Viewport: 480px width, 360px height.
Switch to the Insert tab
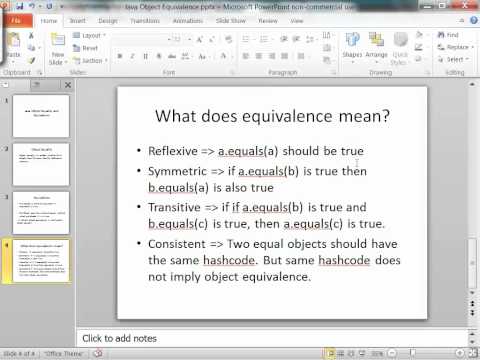(77, 21)
